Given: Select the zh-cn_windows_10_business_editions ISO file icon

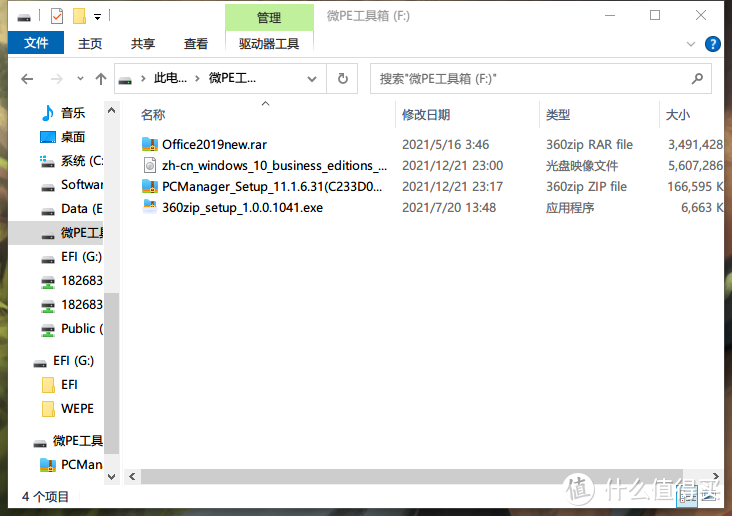Looking at the screenshot, I should [x=150, y=165].
